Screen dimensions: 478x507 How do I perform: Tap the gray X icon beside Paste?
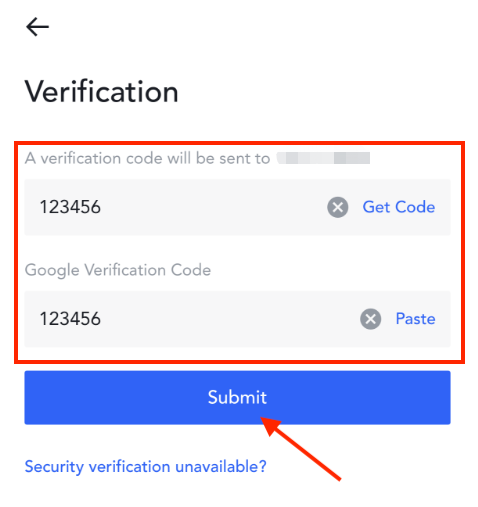[370, 319]
